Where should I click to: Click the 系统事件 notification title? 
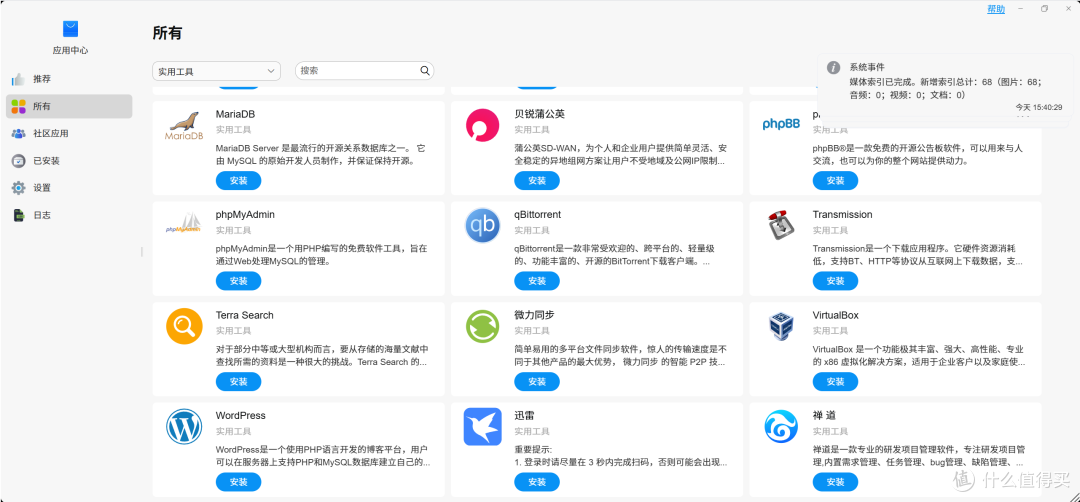click(x=866, y=67)
